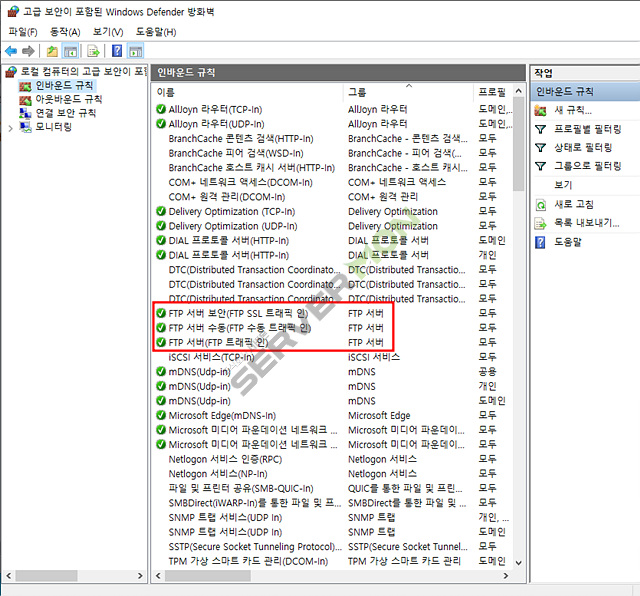Click the rules list vertical scrollbar thumb

[518, 144]
